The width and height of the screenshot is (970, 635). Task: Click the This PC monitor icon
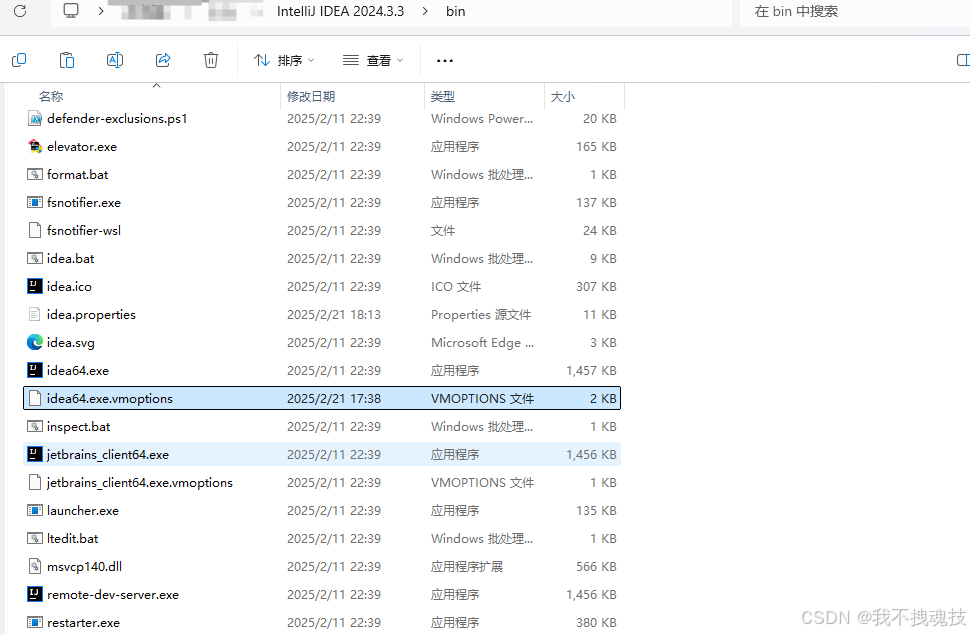tap(71, 11)
